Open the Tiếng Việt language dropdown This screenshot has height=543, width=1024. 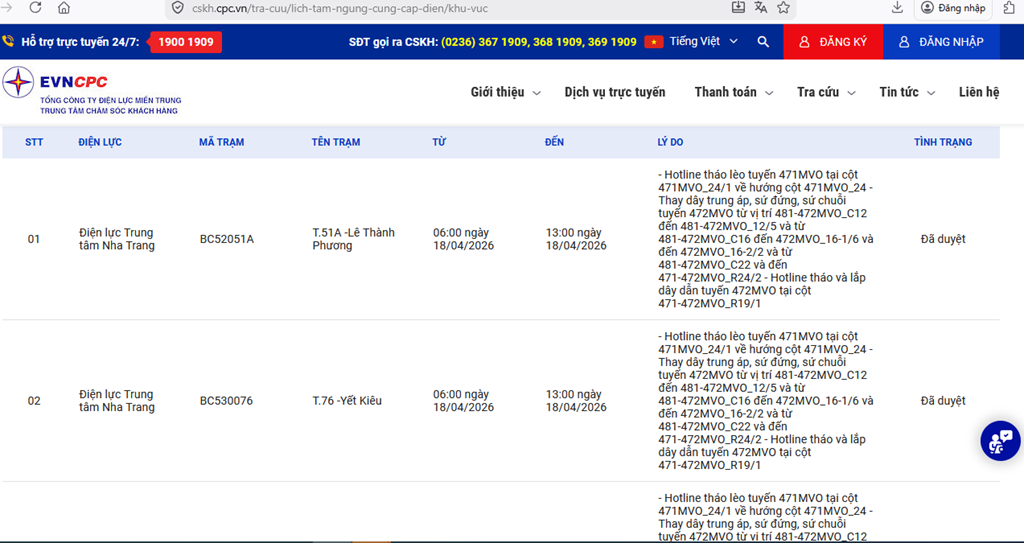pos(704,42)
